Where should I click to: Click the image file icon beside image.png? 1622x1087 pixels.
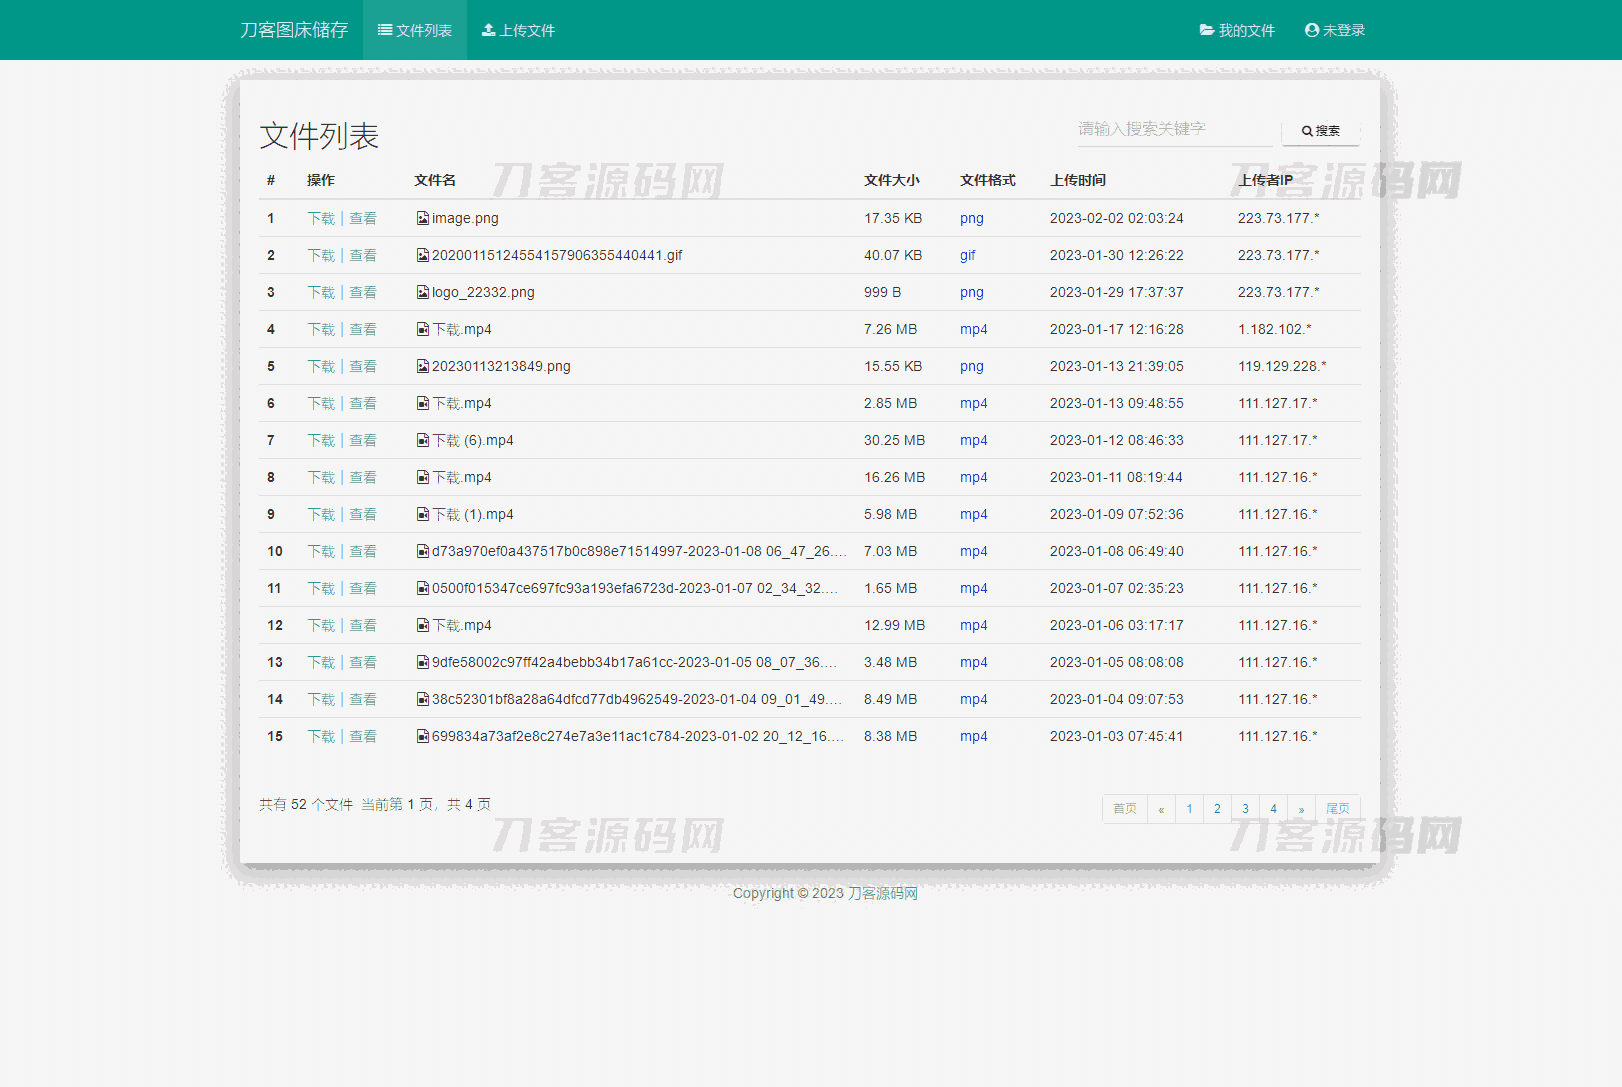[x=423, y=218]
